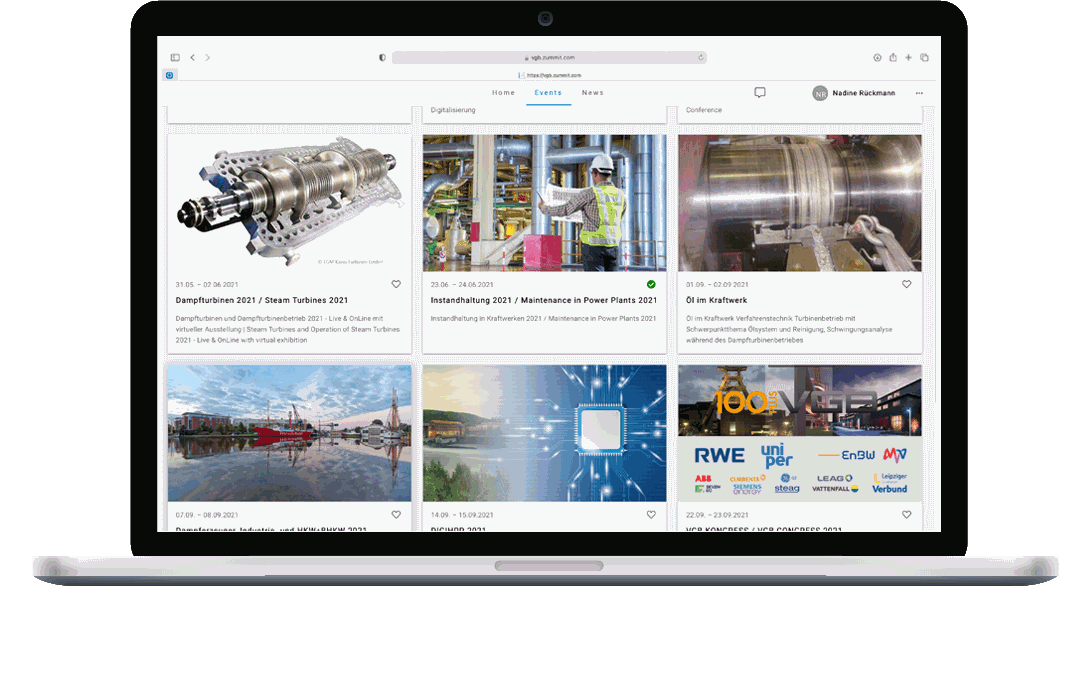Viewport: 1091px width, 674px height.
Task: Open a new tab with plus icon
Action: pos(909,58)
